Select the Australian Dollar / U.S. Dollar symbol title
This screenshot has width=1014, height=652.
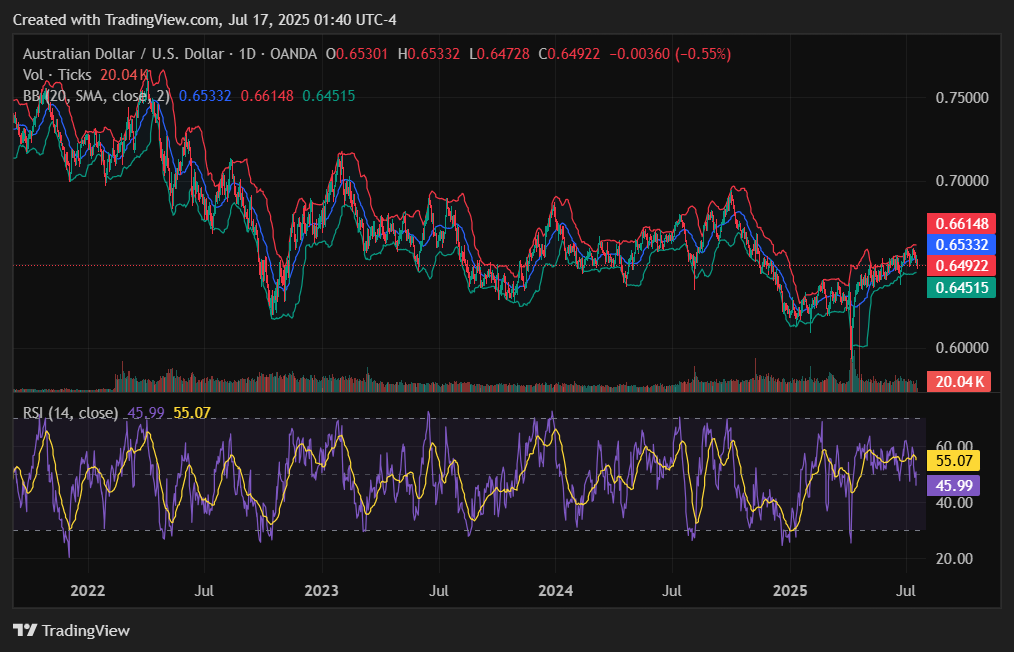[124, 54]
